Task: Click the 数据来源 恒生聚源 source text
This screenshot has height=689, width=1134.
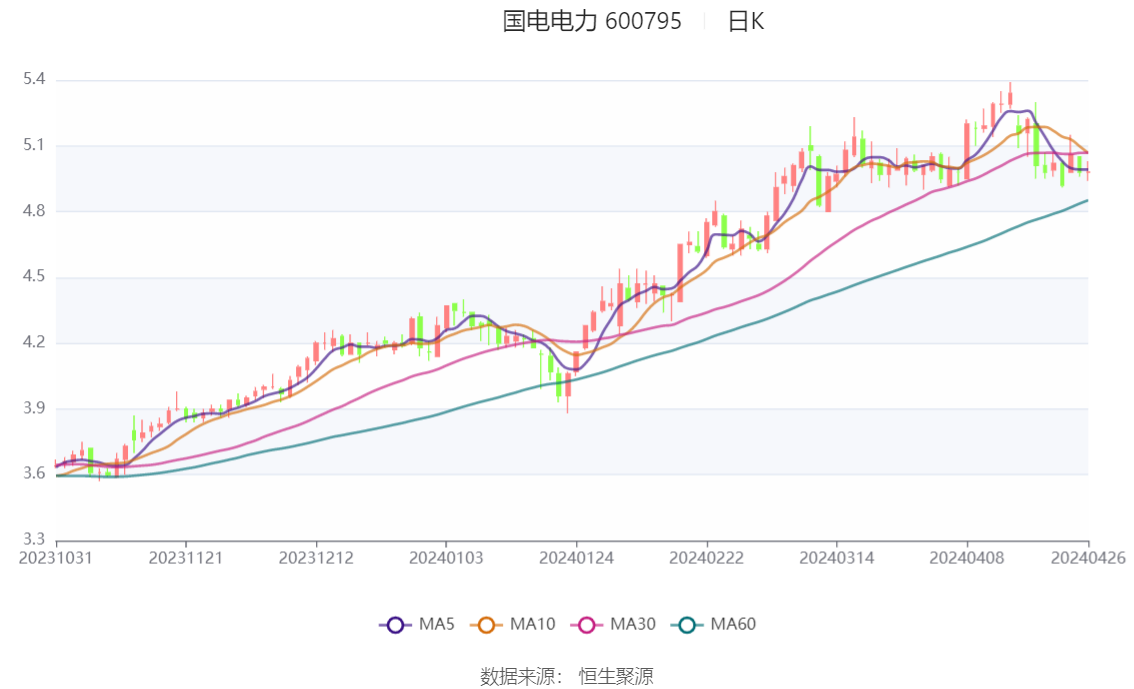Action: click(x=566, y=677)
